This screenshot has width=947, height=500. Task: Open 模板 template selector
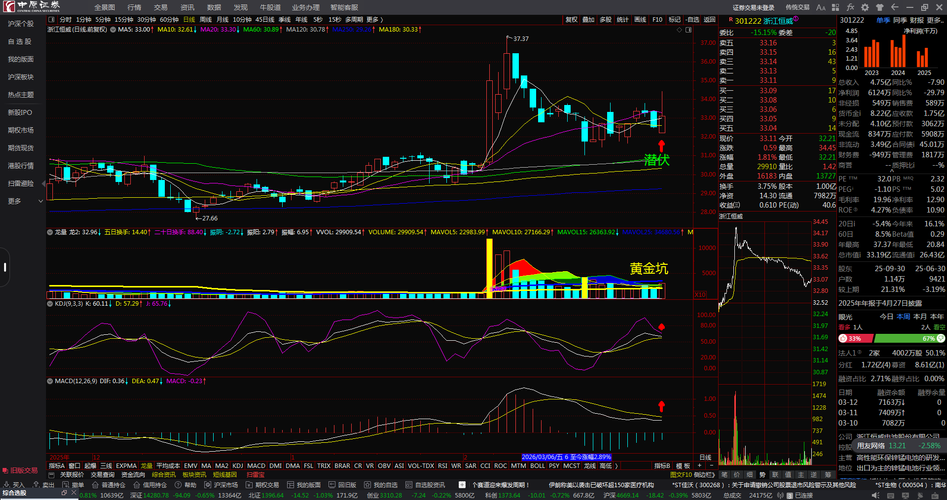pyautogui.click(x=683, y=466)
